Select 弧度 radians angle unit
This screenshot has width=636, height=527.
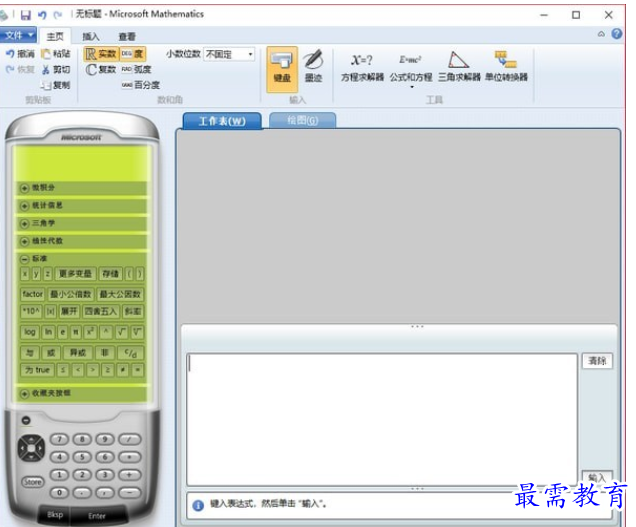[x=137, y=69]
